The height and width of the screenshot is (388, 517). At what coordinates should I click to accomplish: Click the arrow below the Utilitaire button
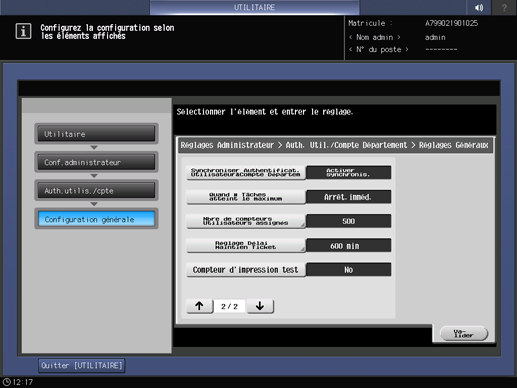(94, 147)
